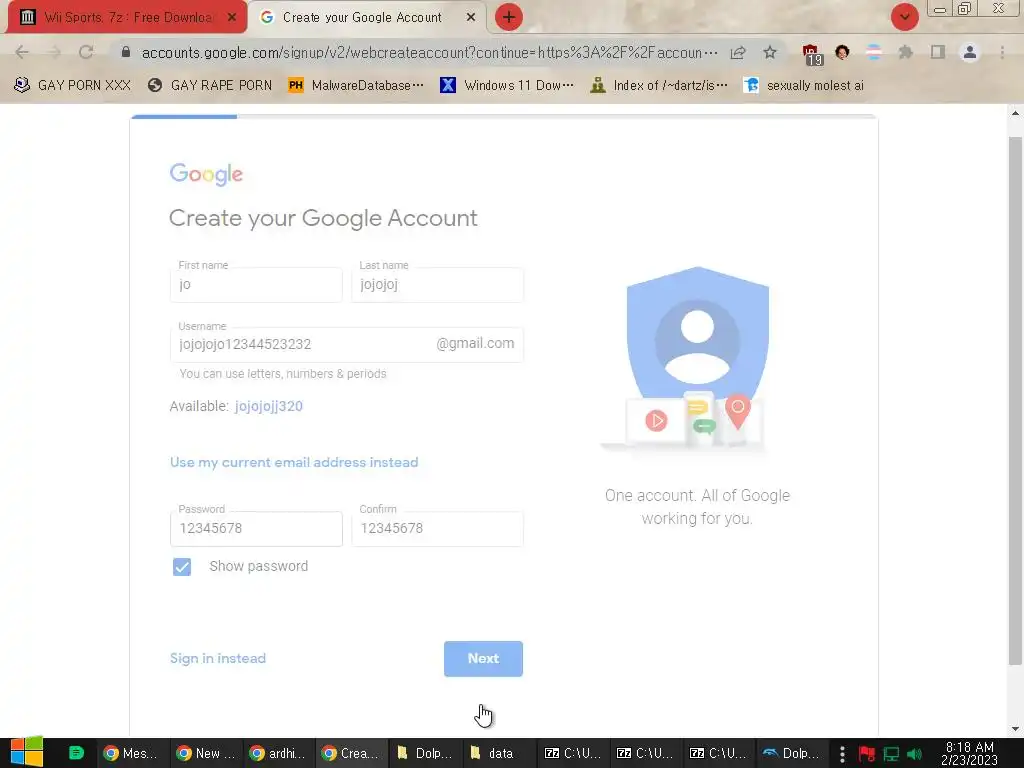The image size is (1024, 768).
Task: Open the data folder window in the taskbar
Action: click(498, 753)
